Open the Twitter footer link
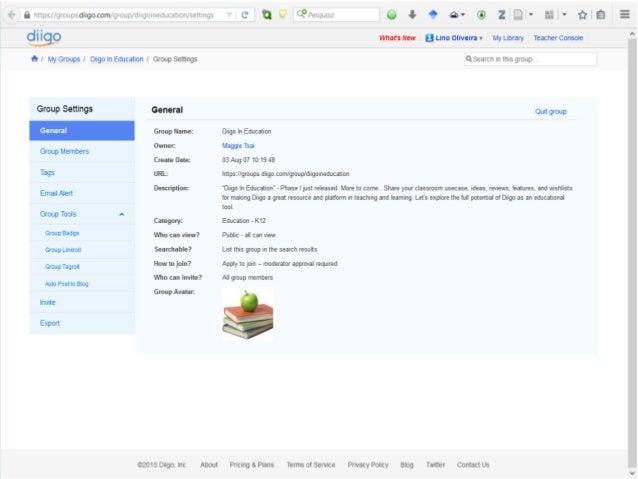This screenshot has height=479, width=638. click(435, 465)
